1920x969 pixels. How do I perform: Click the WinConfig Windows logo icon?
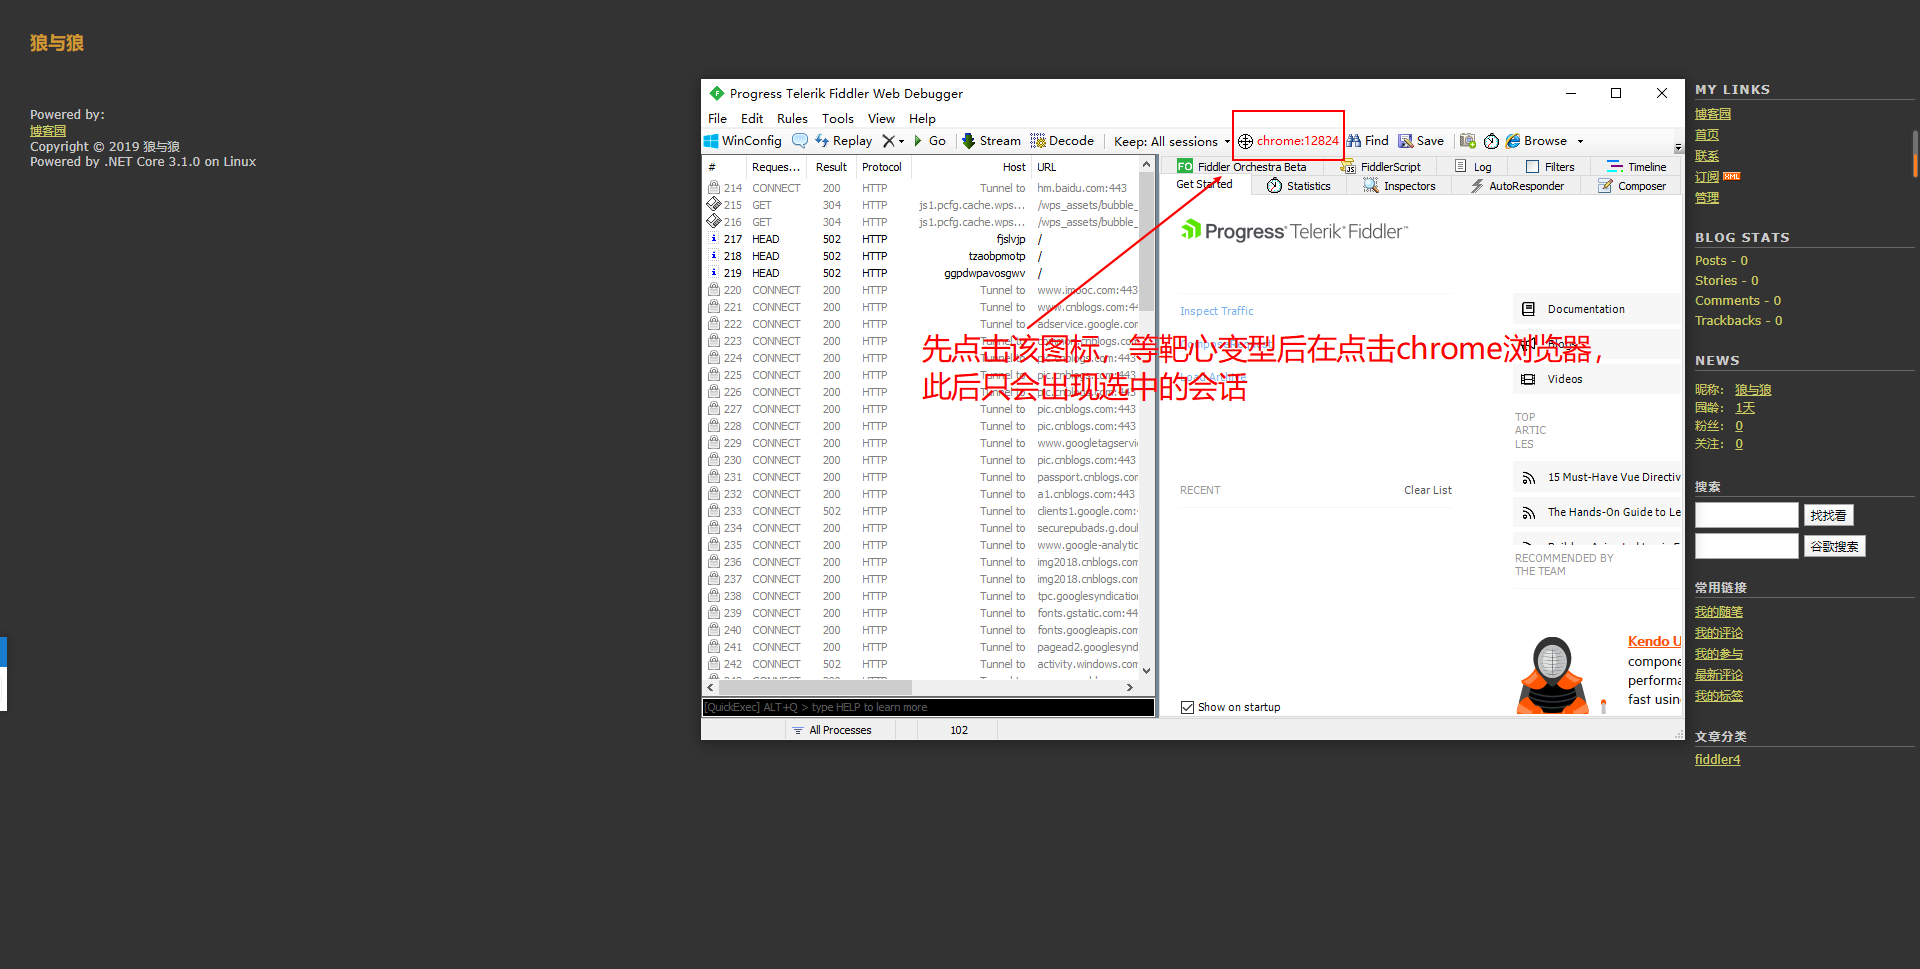tap(711, 141)
